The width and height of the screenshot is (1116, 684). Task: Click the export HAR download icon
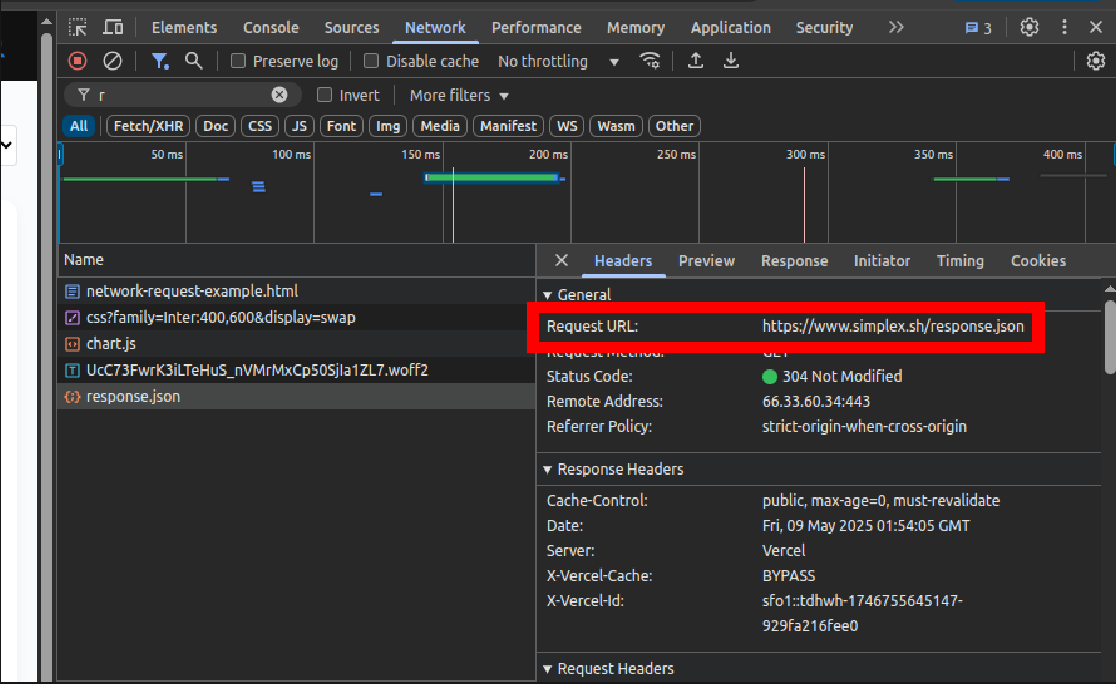pos(731,61)
